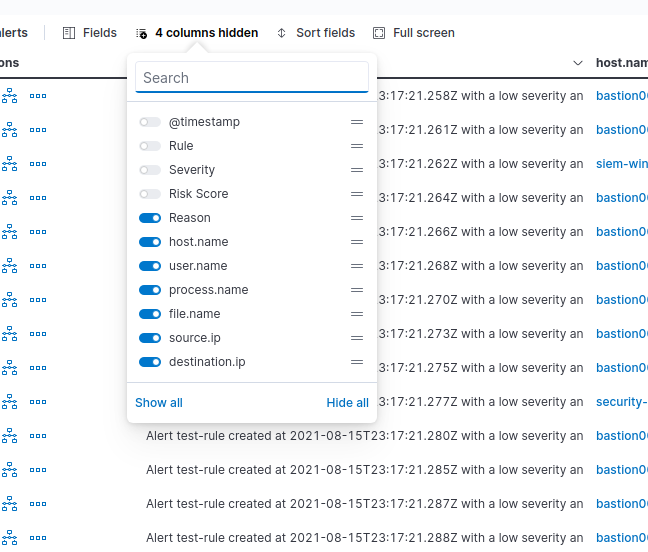Open the bastion host link in 21.280Z row
Viewport: 648px width, 552px height.
pyautogui.click(x=622, y=436)
